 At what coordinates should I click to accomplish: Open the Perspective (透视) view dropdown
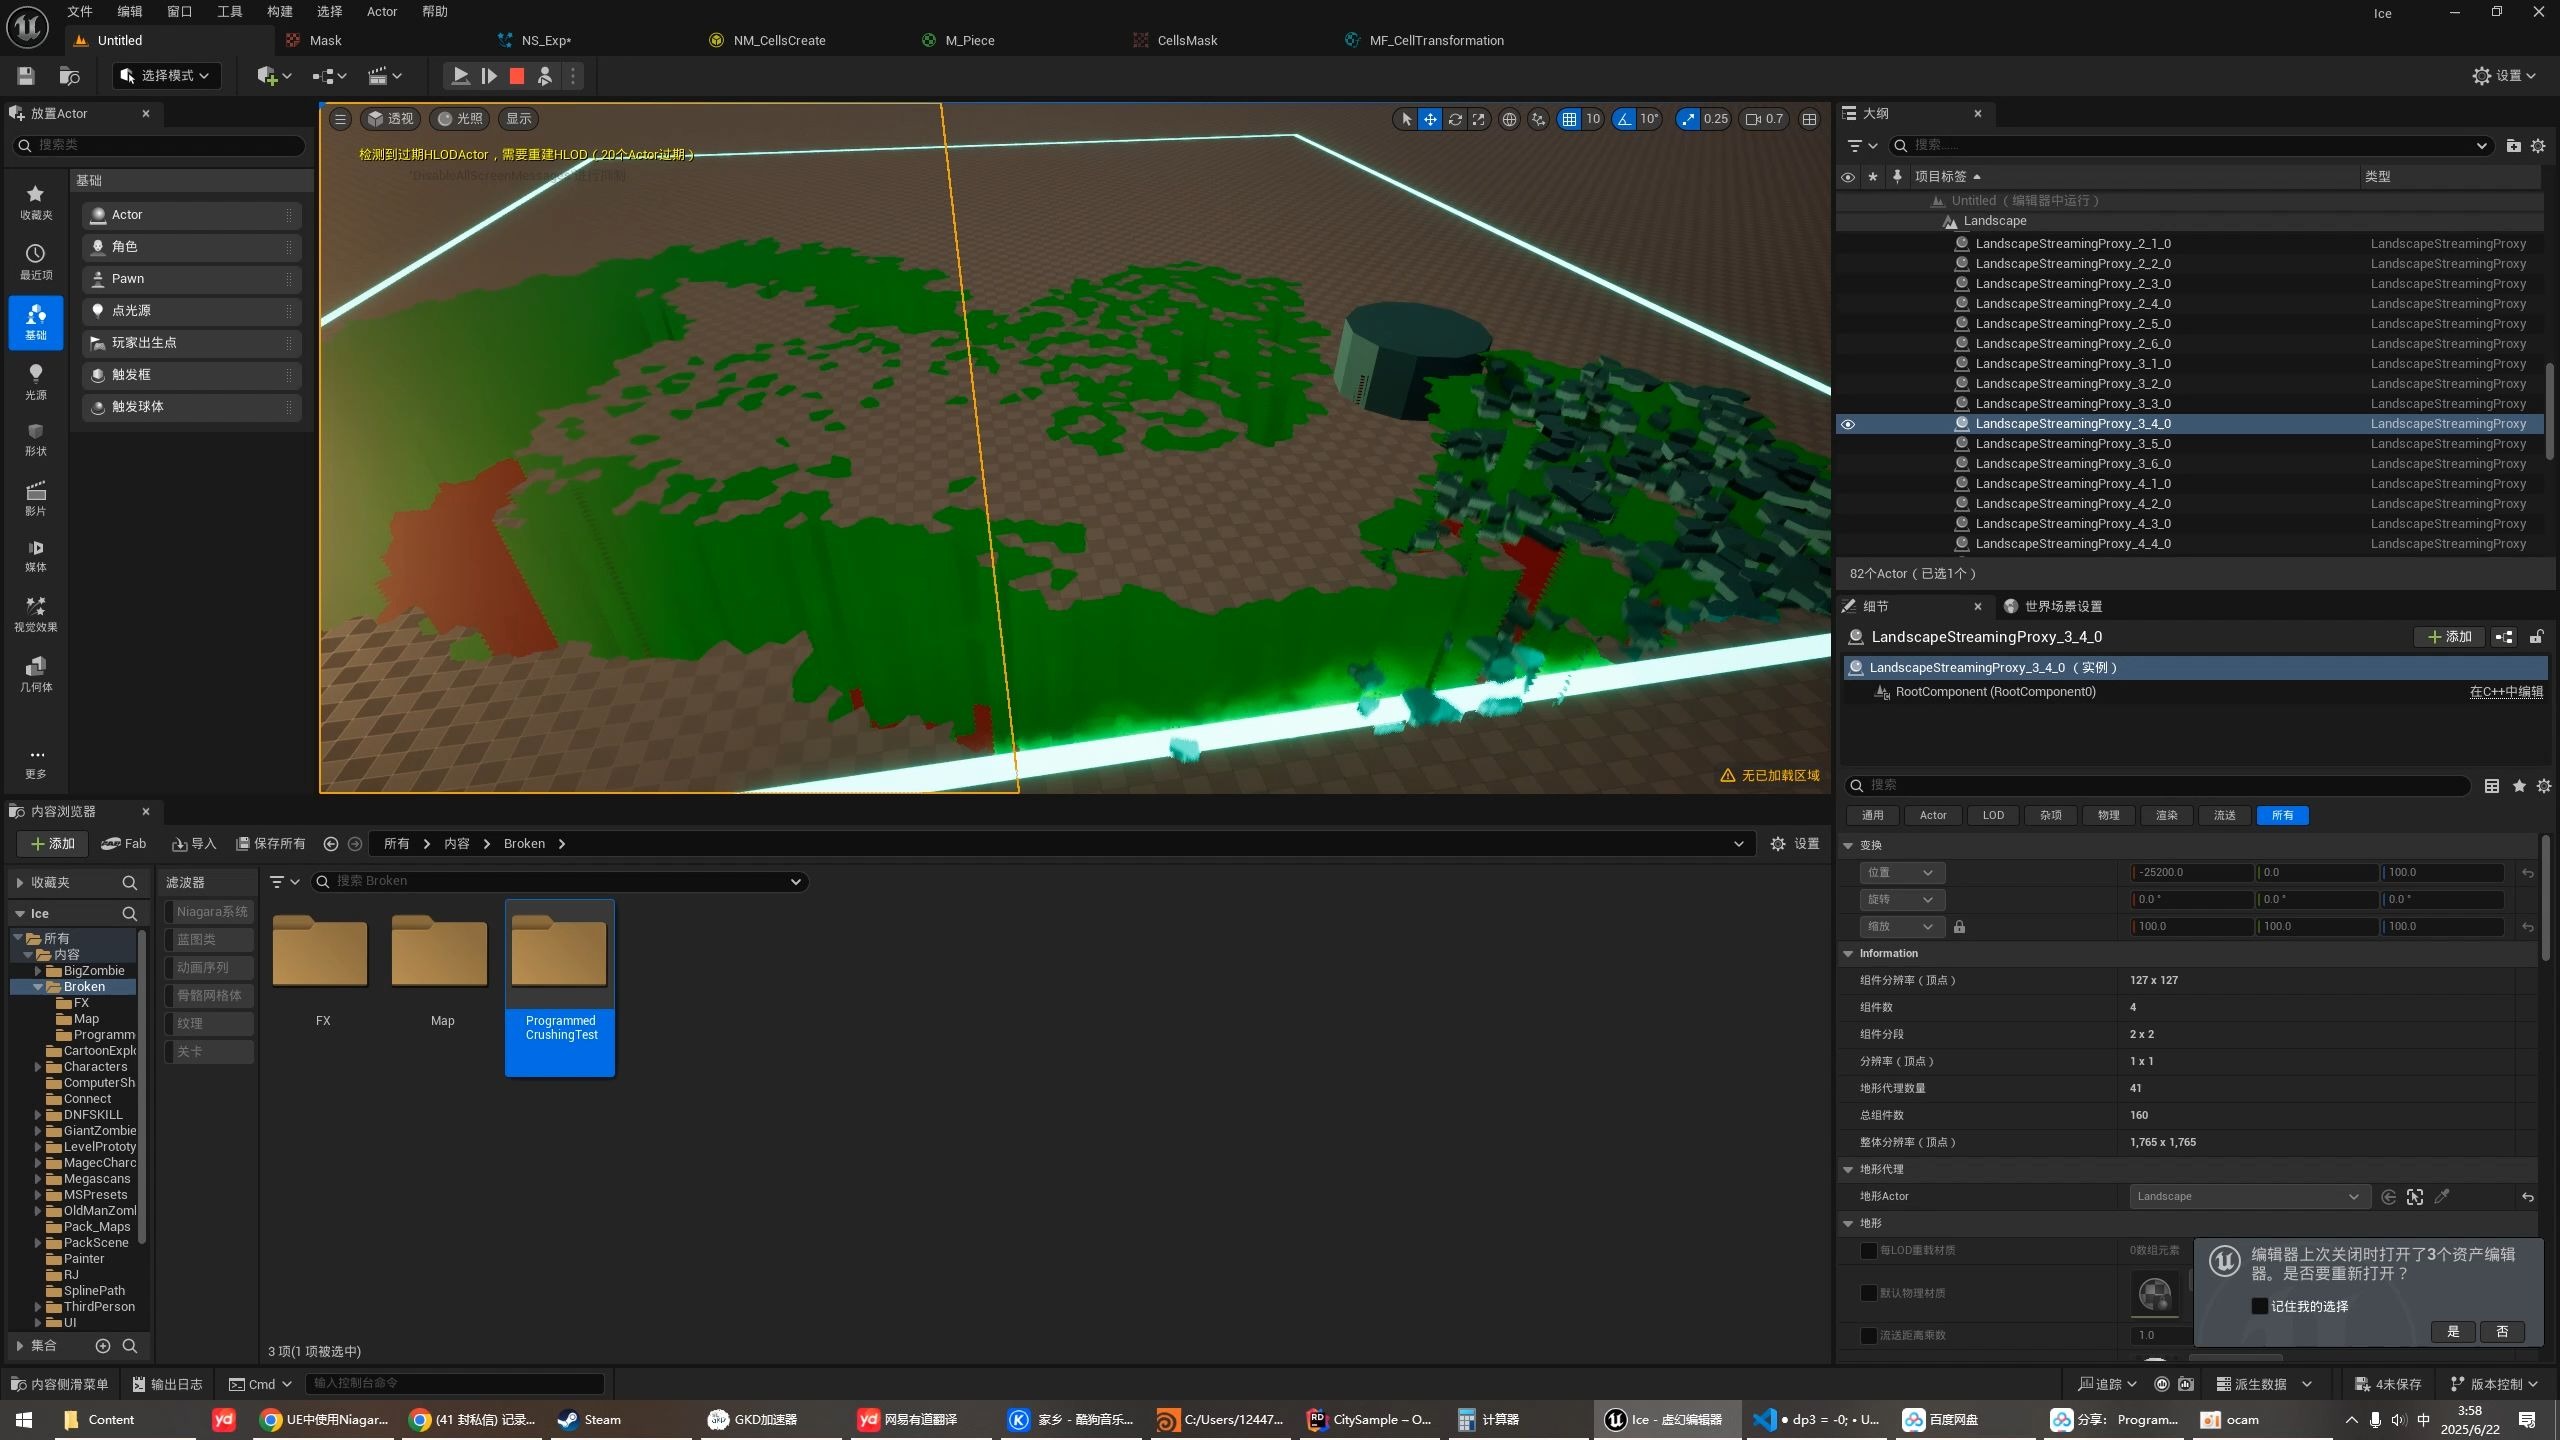point(391,119)
